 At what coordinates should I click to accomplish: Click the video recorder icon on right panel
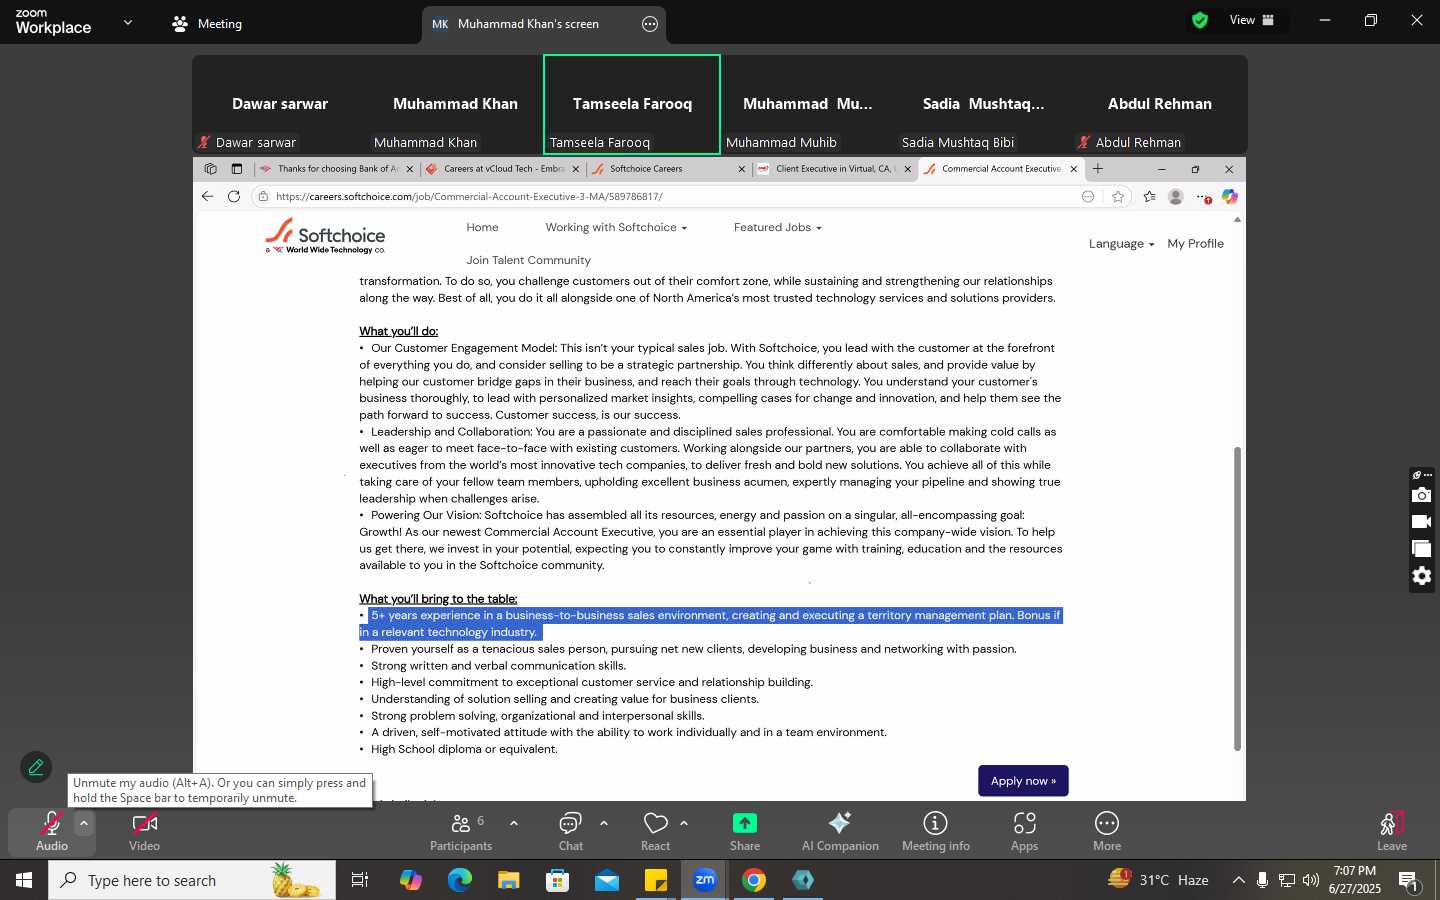click(1421, 522)
